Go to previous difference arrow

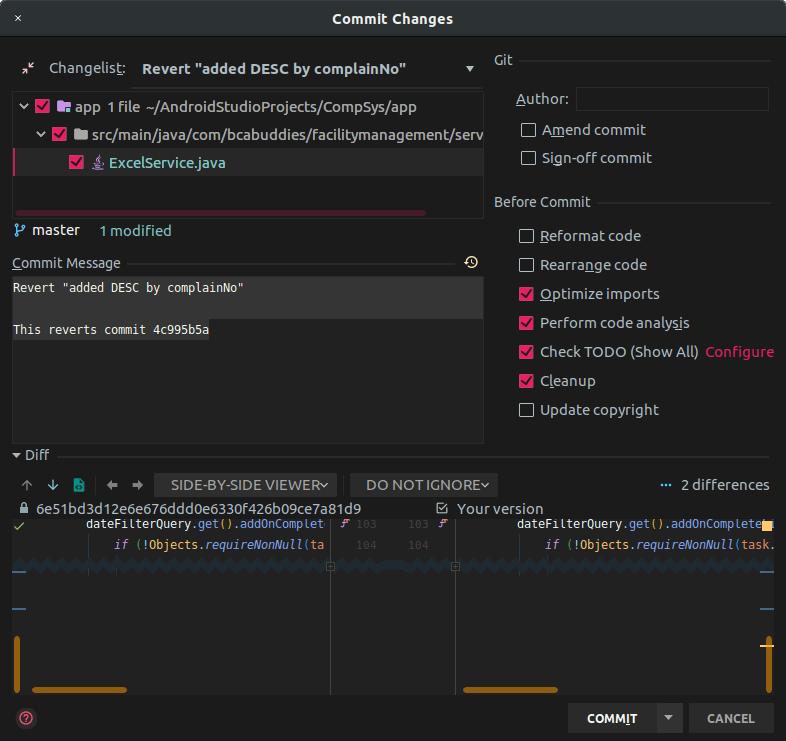pyautogui.click(x=27, y=485)
